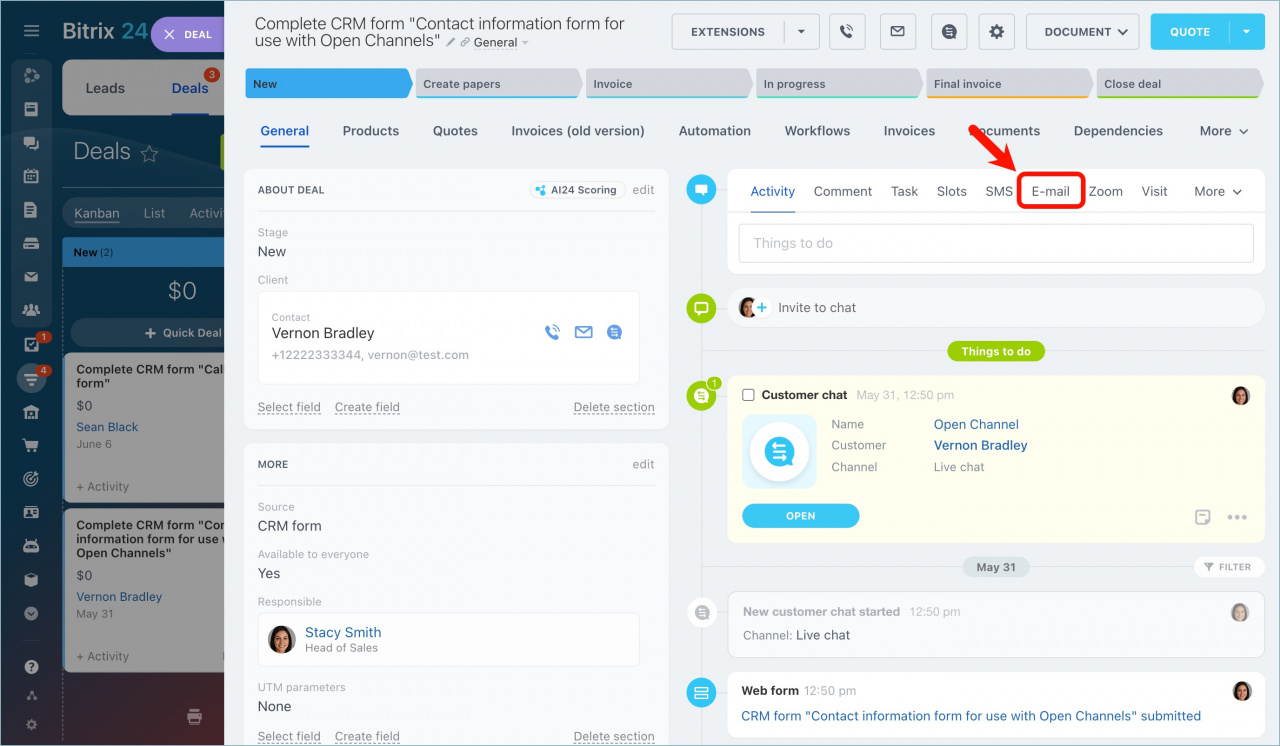Open the documents icon in left sidebar

31,210
